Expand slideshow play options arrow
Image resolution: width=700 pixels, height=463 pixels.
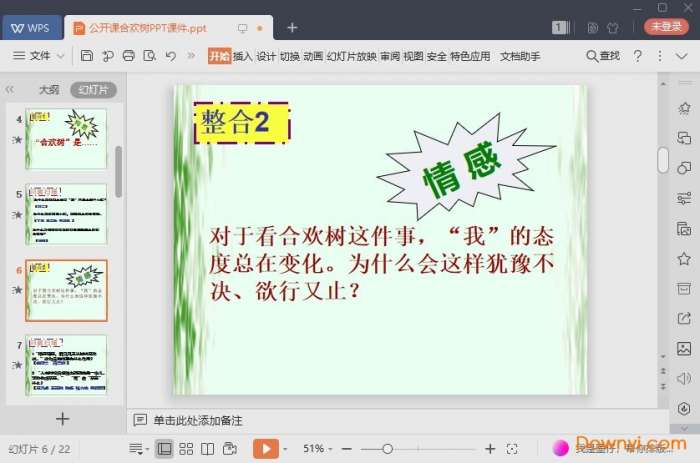coord(285,449)
